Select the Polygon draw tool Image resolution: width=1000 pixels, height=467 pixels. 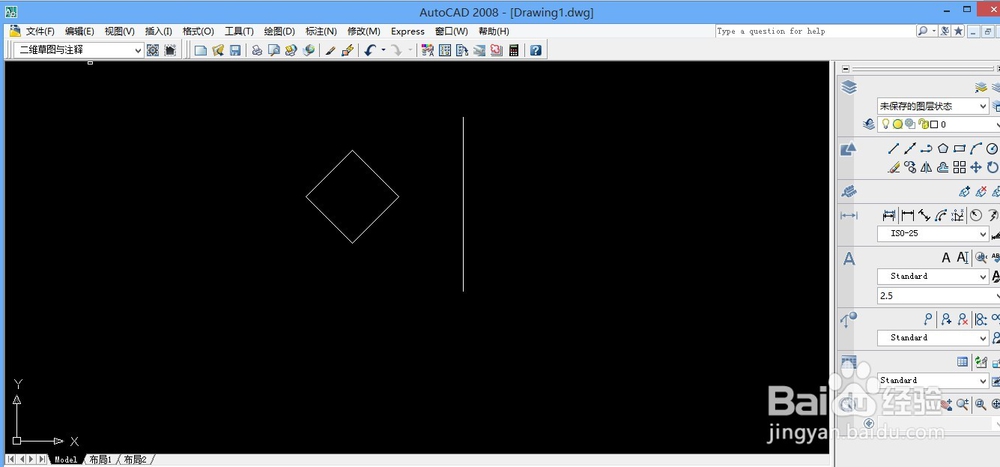tap(943, 149)
